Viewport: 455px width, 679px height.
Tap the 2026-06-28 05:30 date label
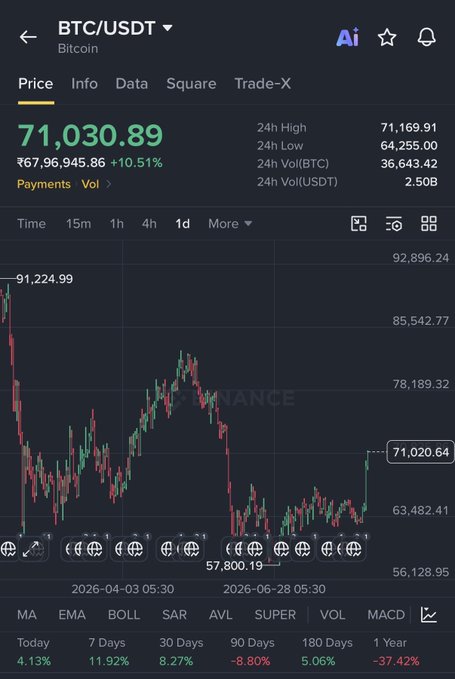[x=274, y=589]
